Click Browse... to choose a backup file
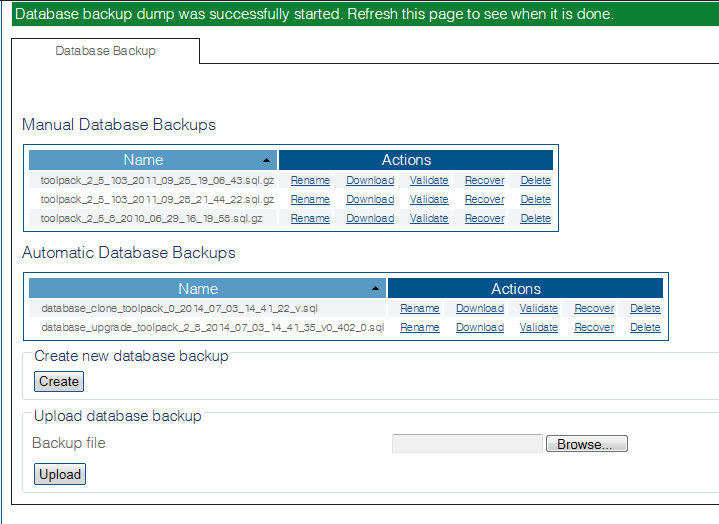 tap(586, 444)
